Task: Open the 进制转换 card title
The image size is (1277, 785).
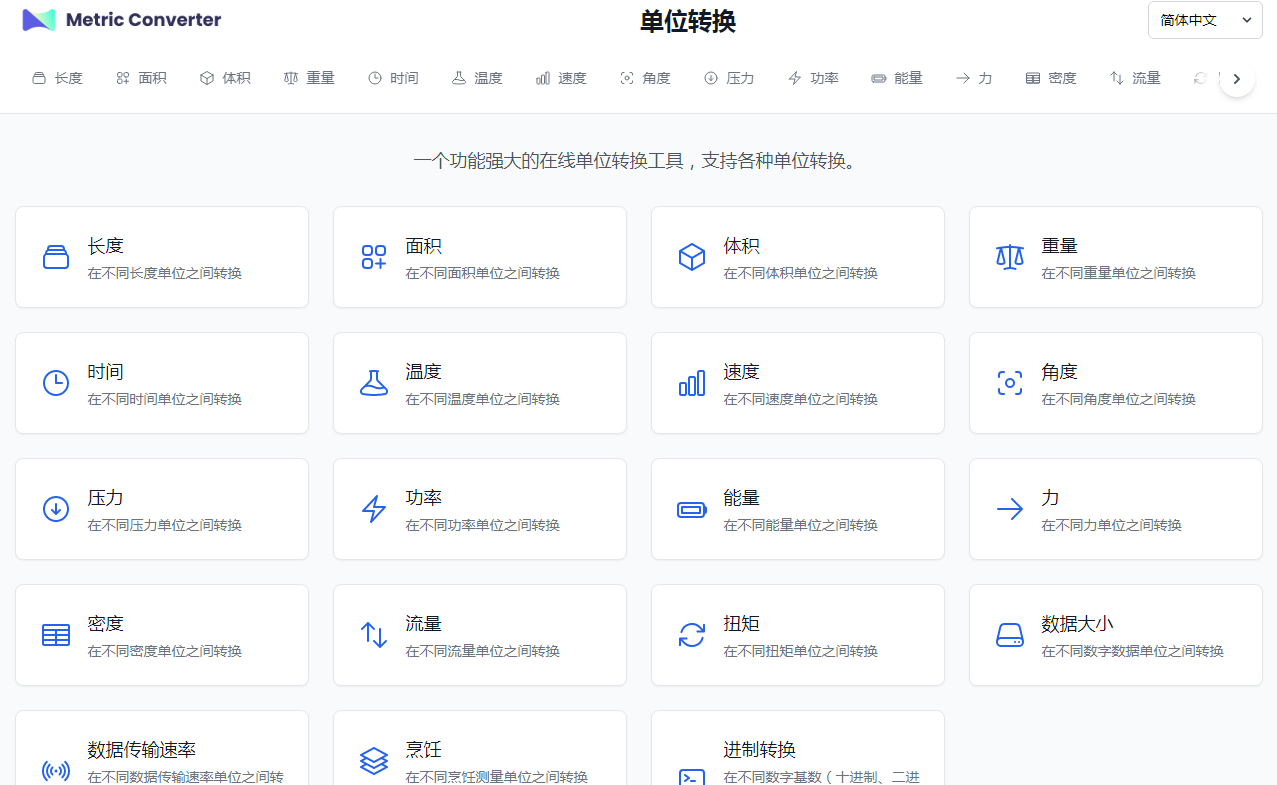Action: tap(760, 750)
